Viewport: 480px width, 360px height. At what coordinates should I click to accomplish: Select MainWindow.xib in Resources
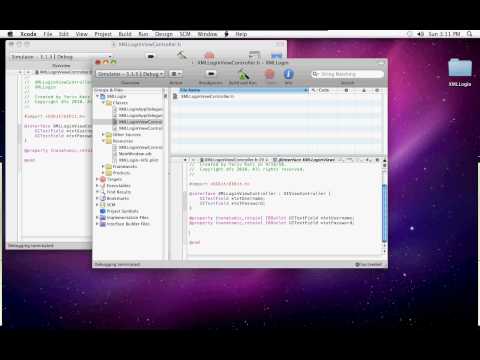(x=135, y=154)
